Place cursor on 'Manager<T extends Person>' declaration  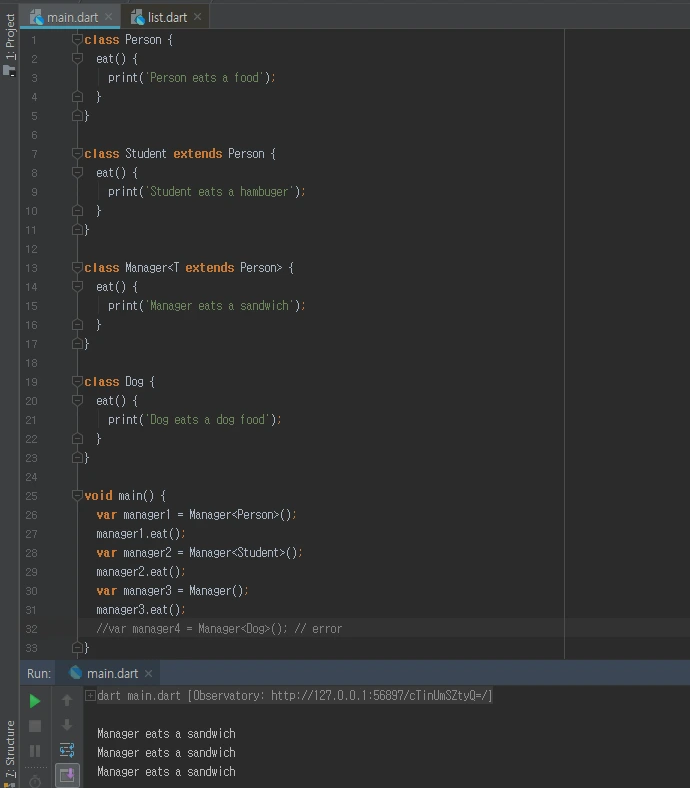coord(204,268)
